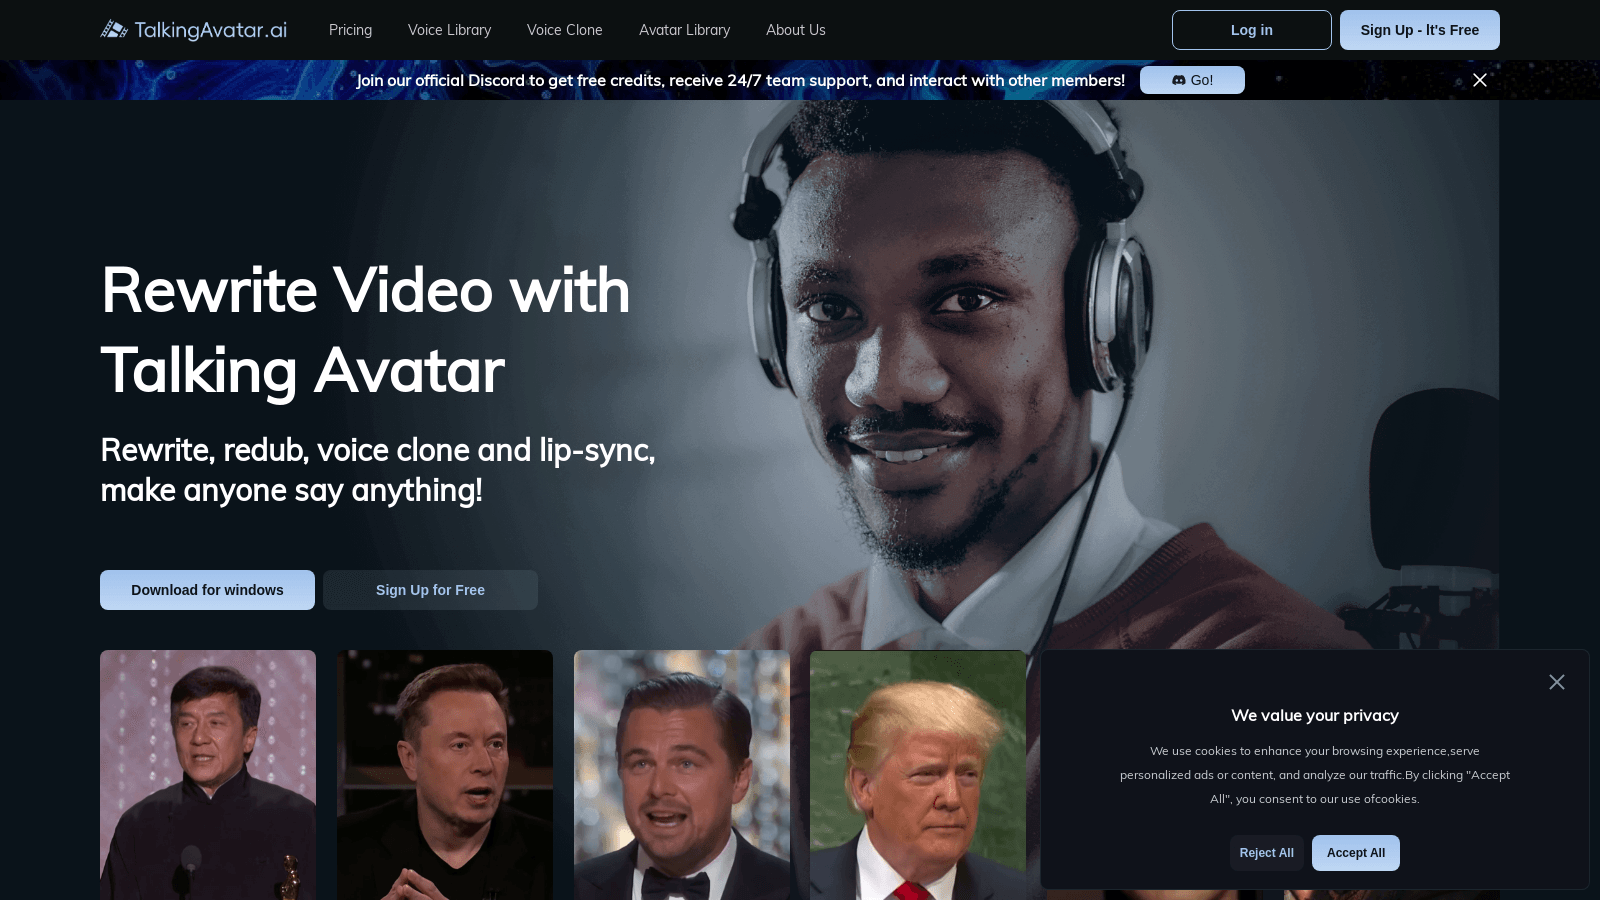The width and height of the screenshot is (1600, 900).
Task: Open the man in black jacket thumbnail
Action: (208, 775)
